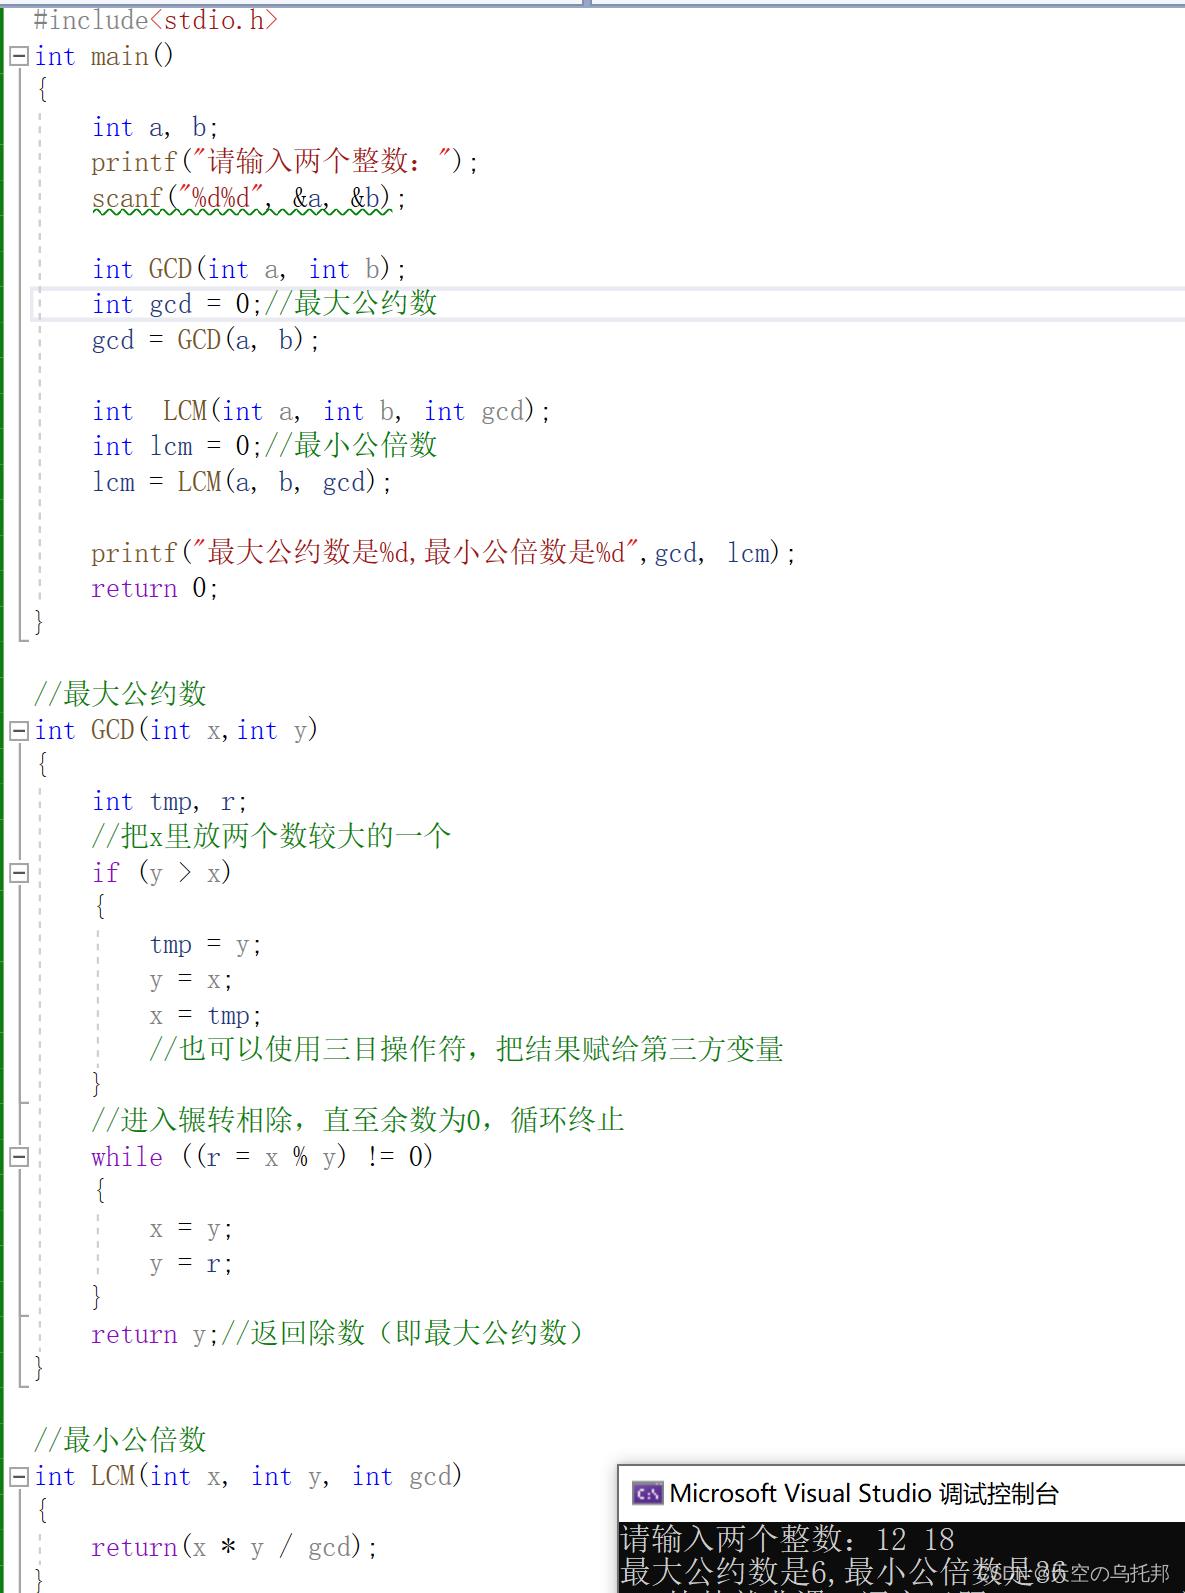
Task: Click the LCM function definition header
Action: point(248,1477)
